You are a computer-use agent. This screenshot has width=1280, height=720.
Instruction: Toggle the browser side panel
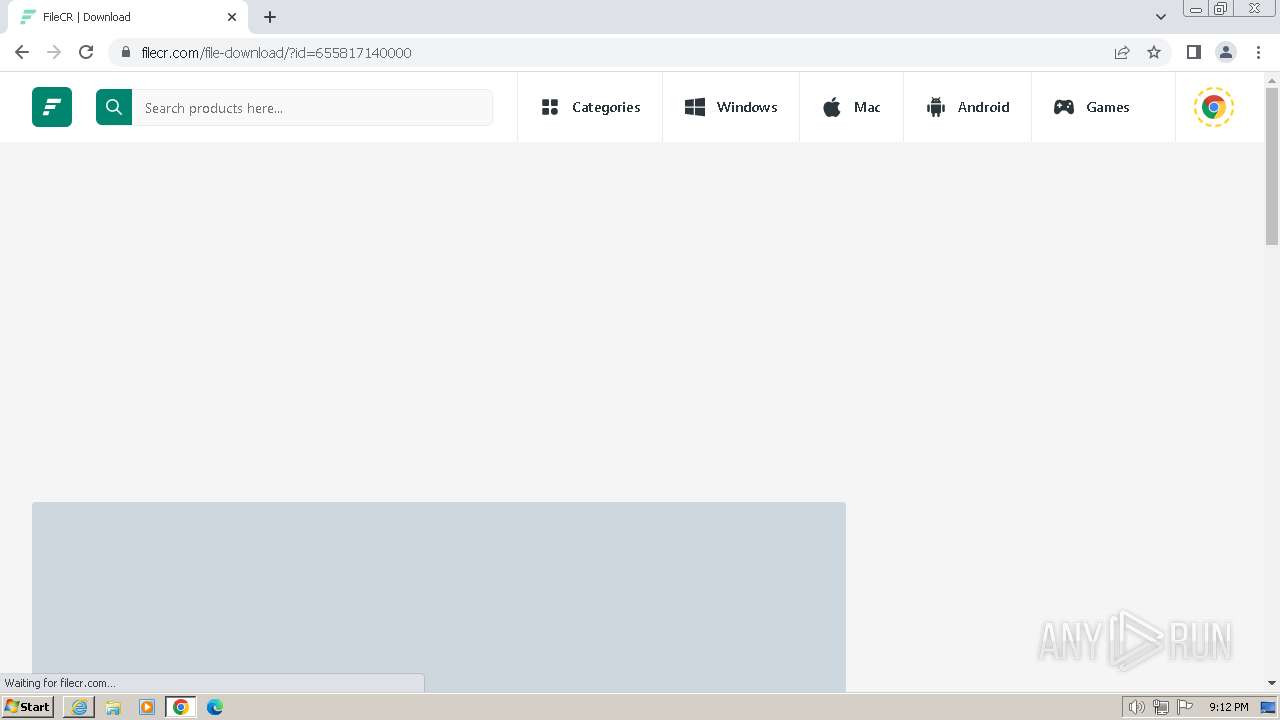tap(1194, 52)
